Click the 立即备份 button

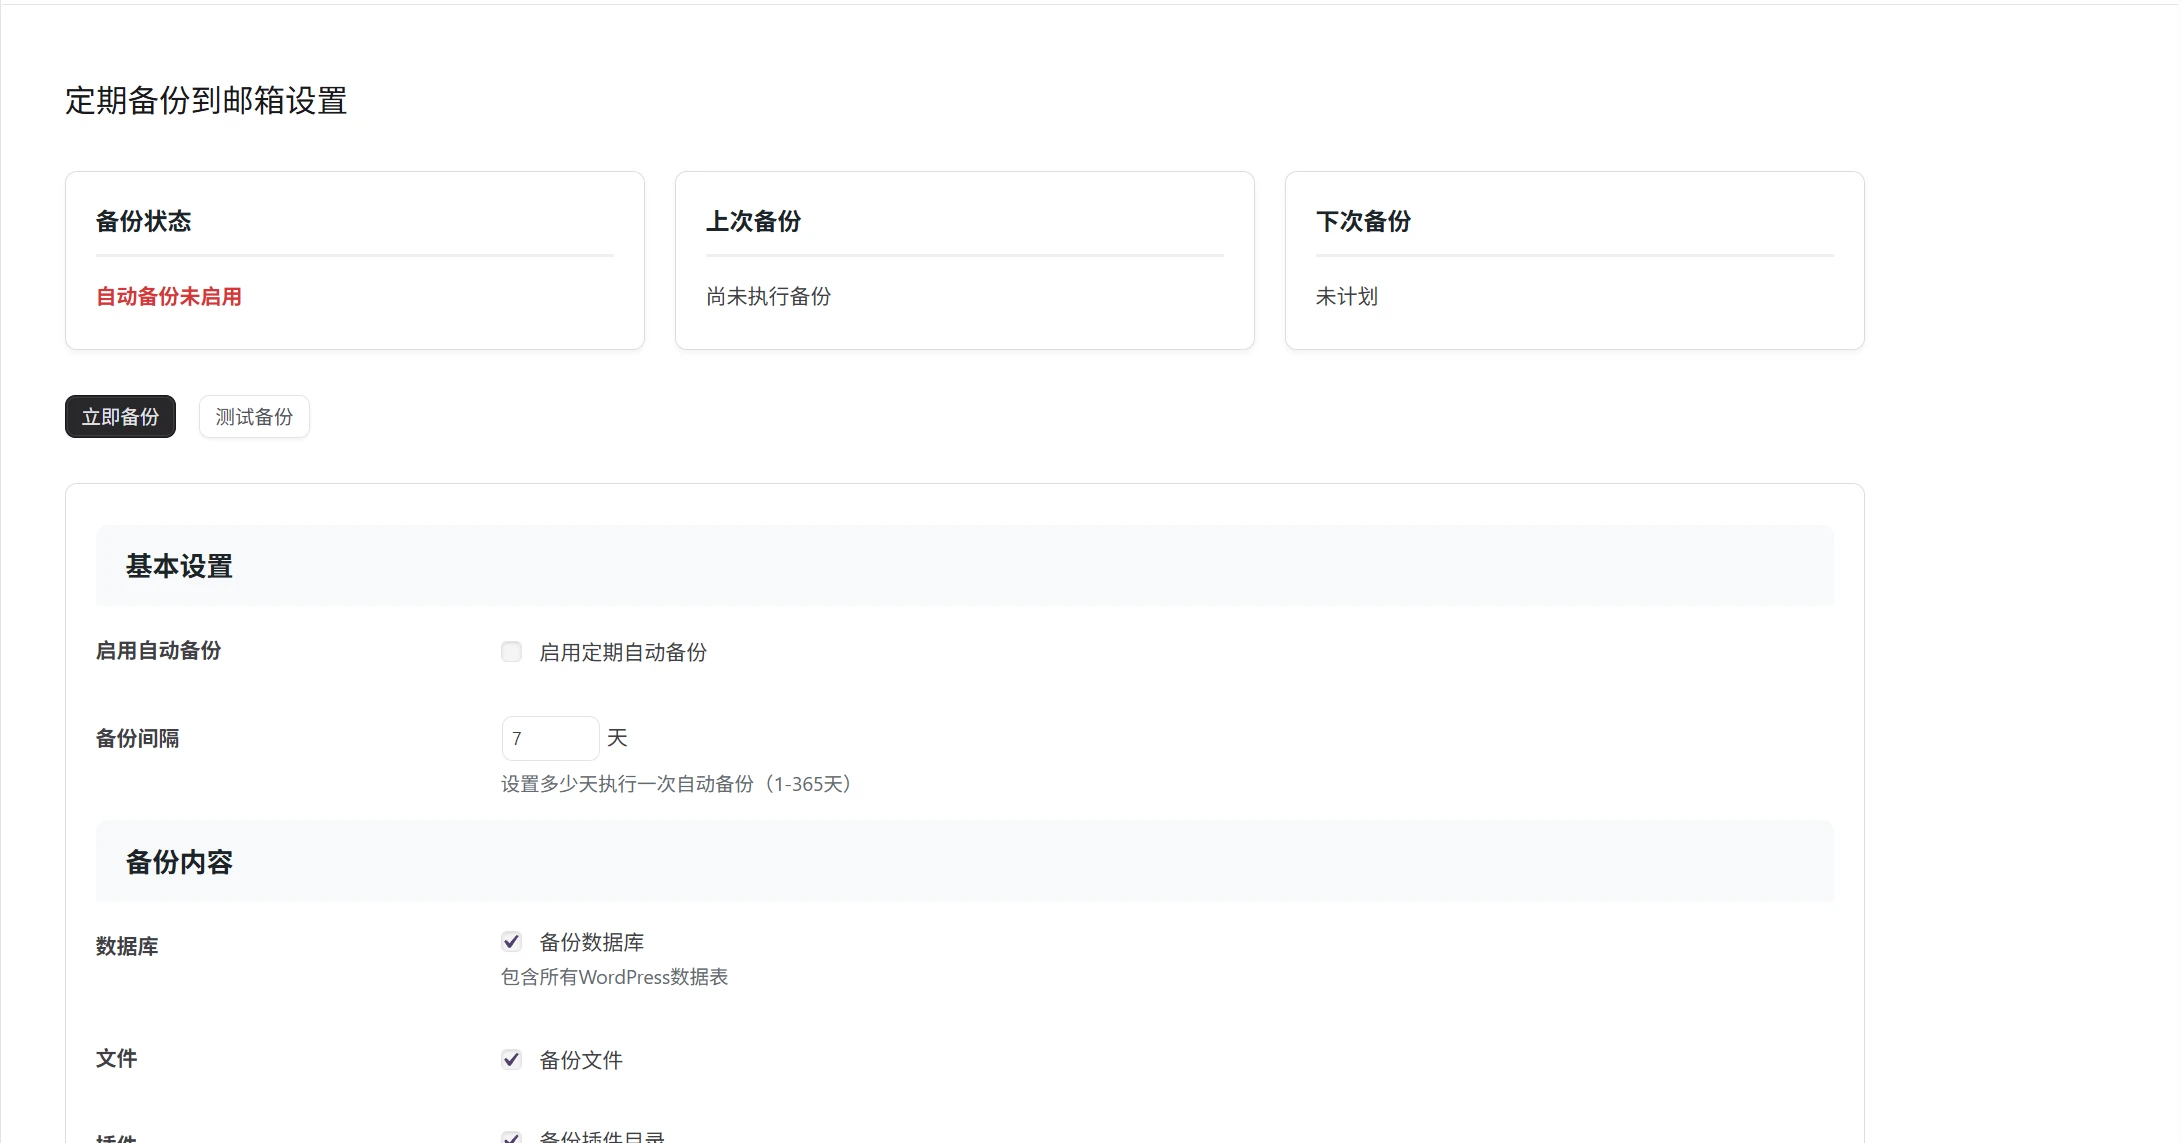tap(119, 416)
